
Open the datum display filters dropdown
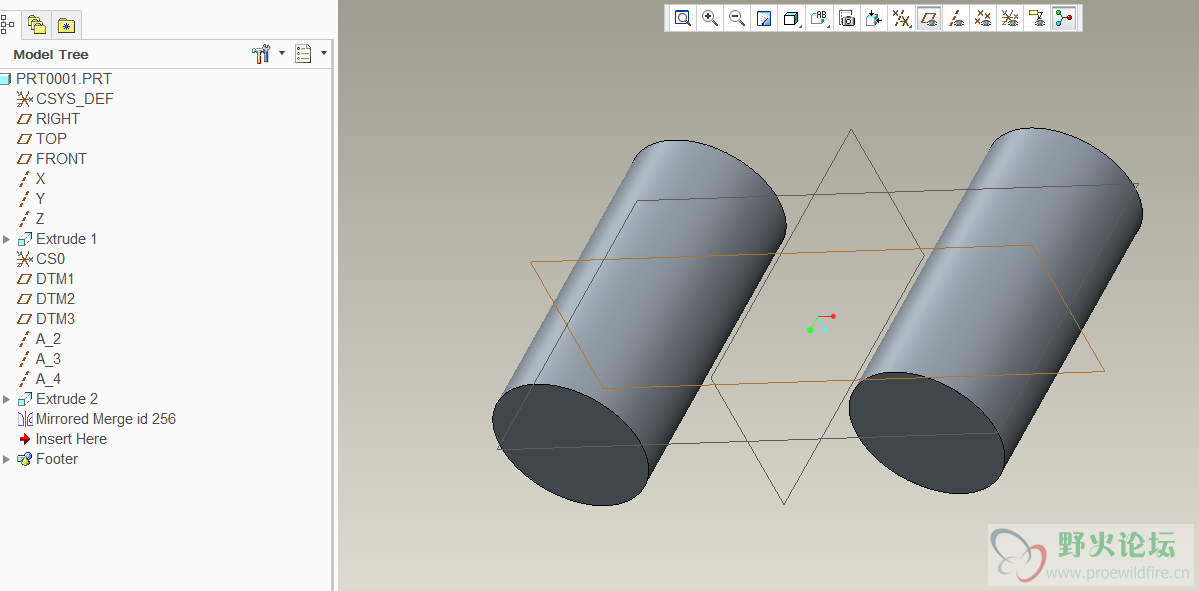point(902,18)
